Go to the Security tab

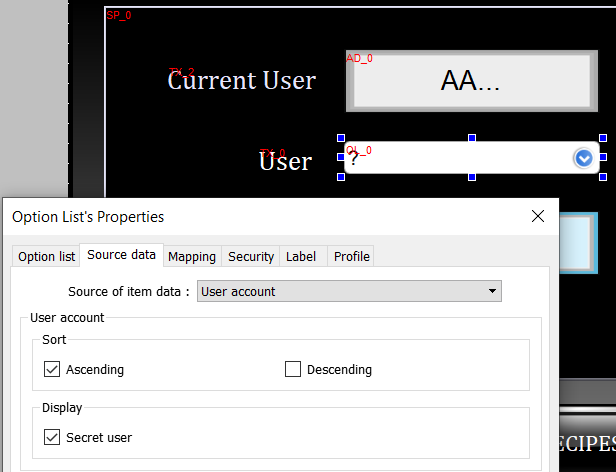click(250, 256)
